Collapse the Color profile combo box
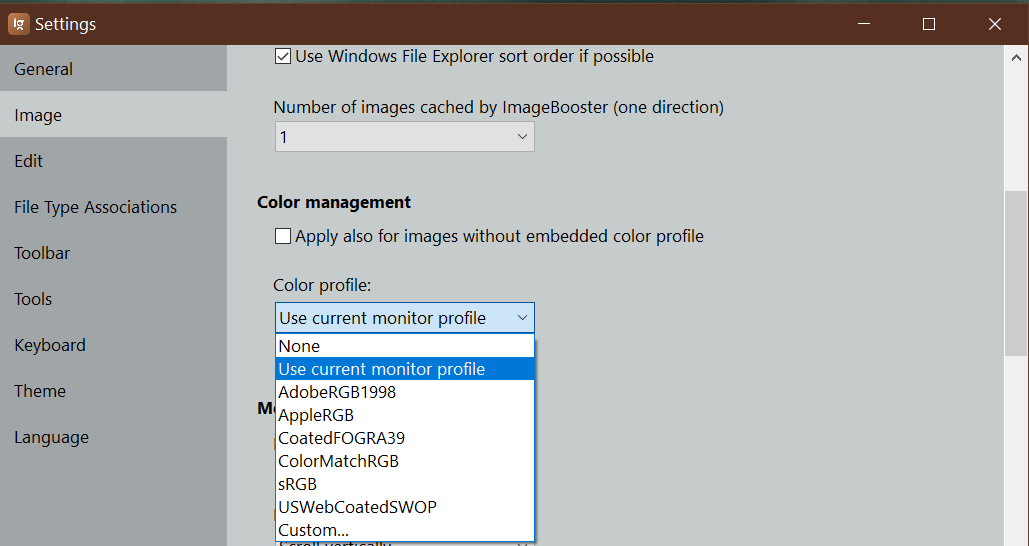This screenshot has height=546, width=1029. click(x=404, y=318)
